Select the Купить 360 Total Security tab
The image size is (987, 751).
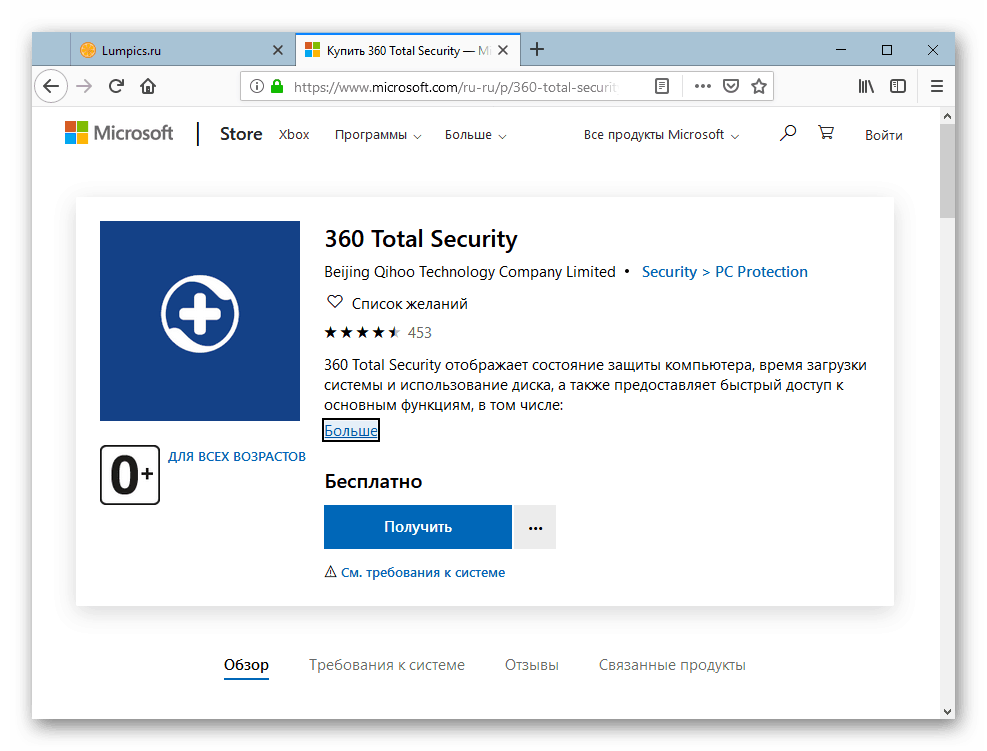[x=408, y=50]
